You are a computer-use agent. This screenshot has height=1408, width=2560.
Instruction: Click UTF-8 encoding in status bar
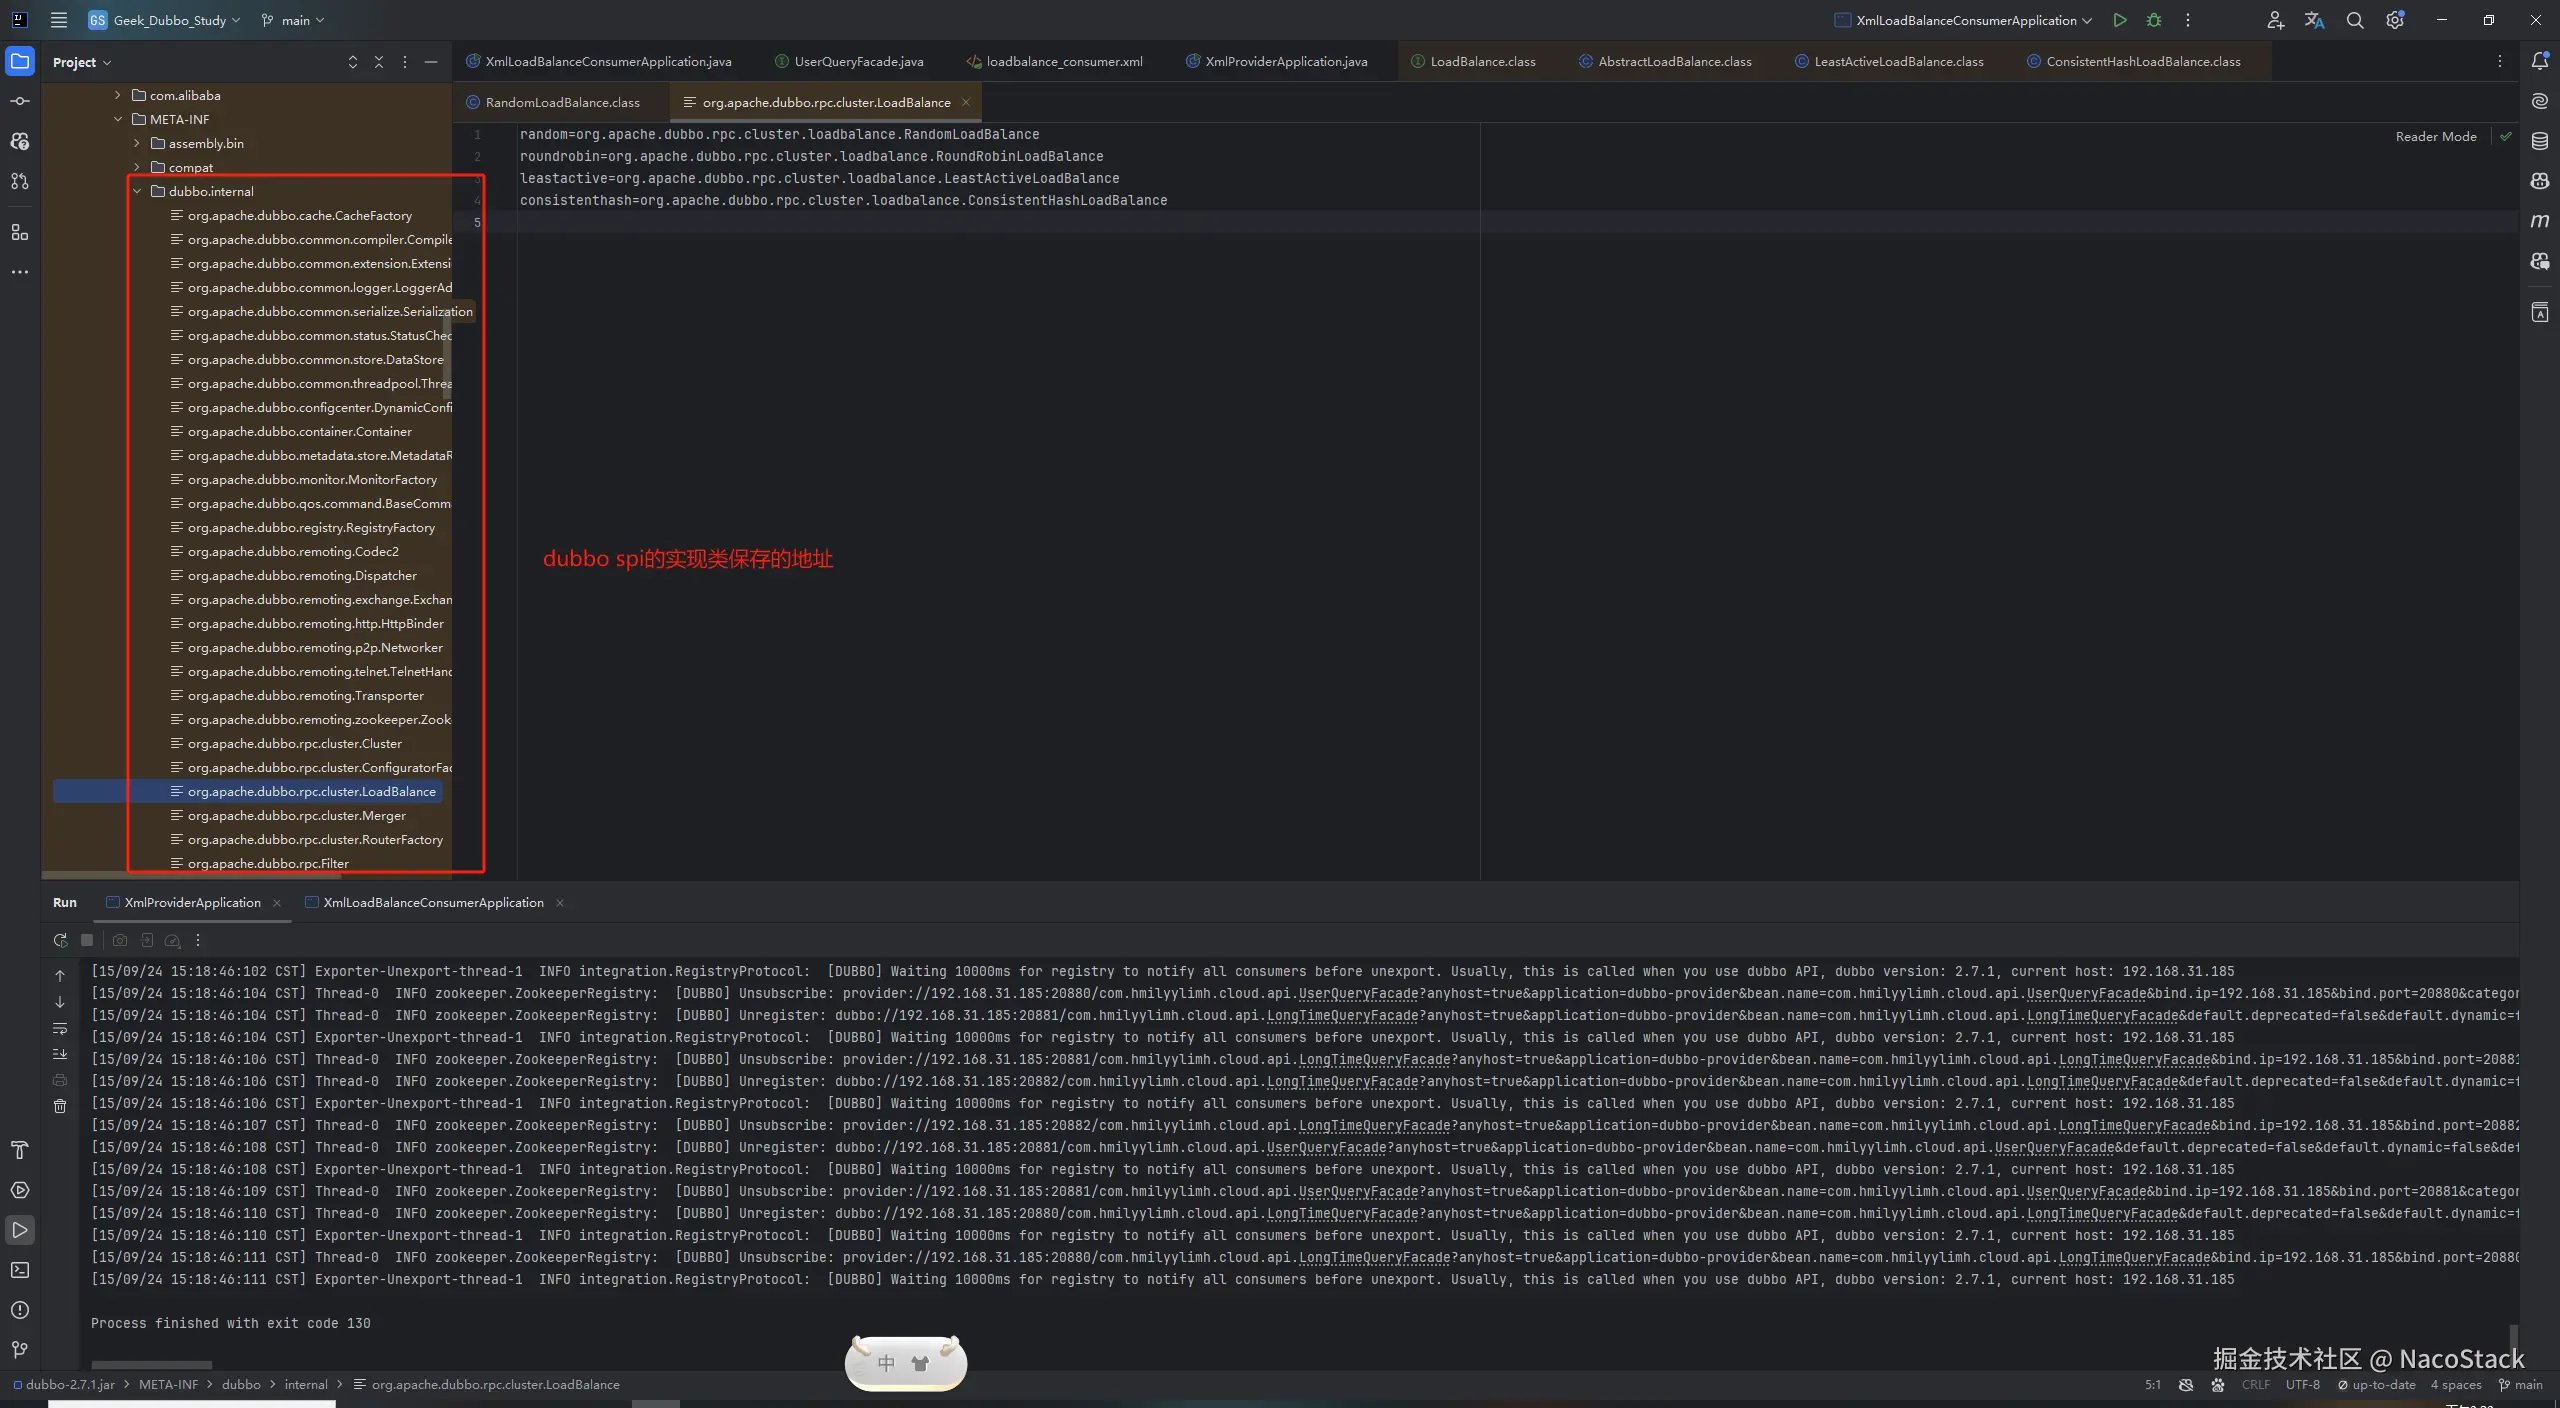pyautogui.click(x=2302, y=1385)
